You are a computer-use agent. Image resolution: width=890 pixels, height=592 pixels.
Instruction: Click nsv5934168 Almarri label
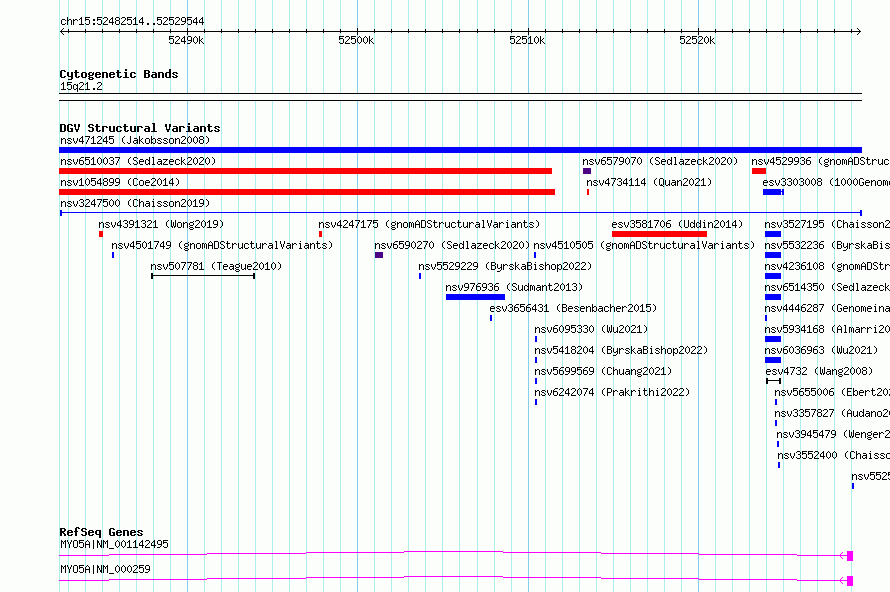click(827, 329)
